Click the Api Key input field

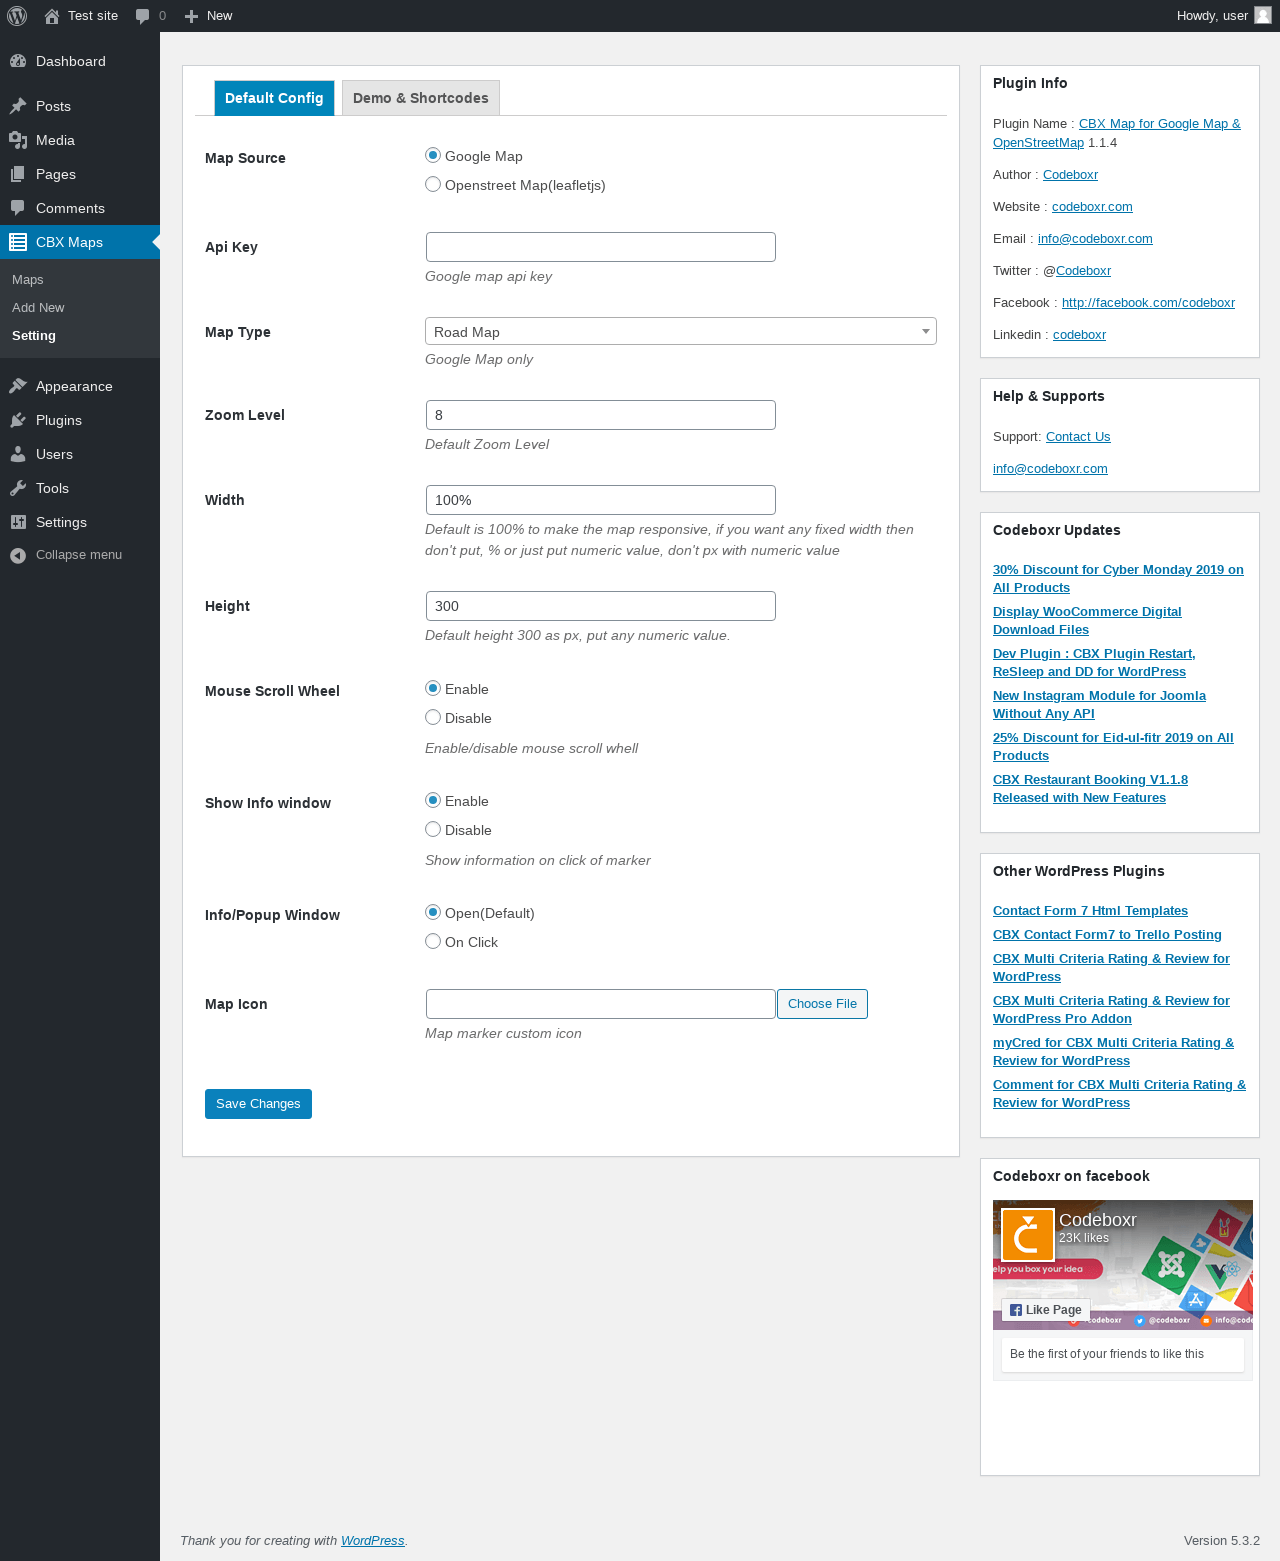[x=601, y=247]
